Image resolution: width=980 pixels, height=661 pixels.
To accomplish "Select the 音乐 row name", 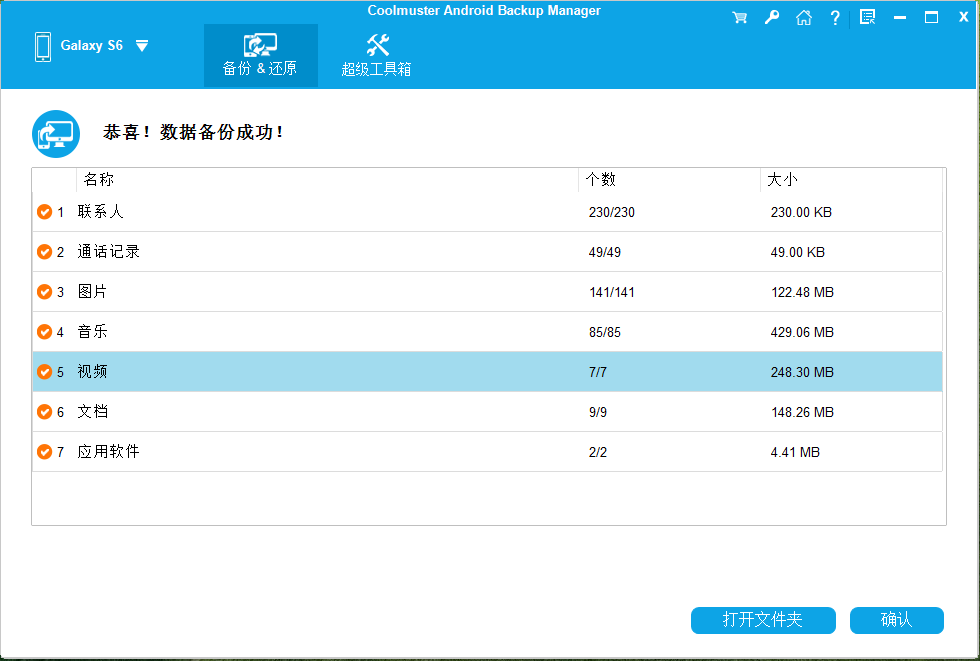I will (92, 332).
